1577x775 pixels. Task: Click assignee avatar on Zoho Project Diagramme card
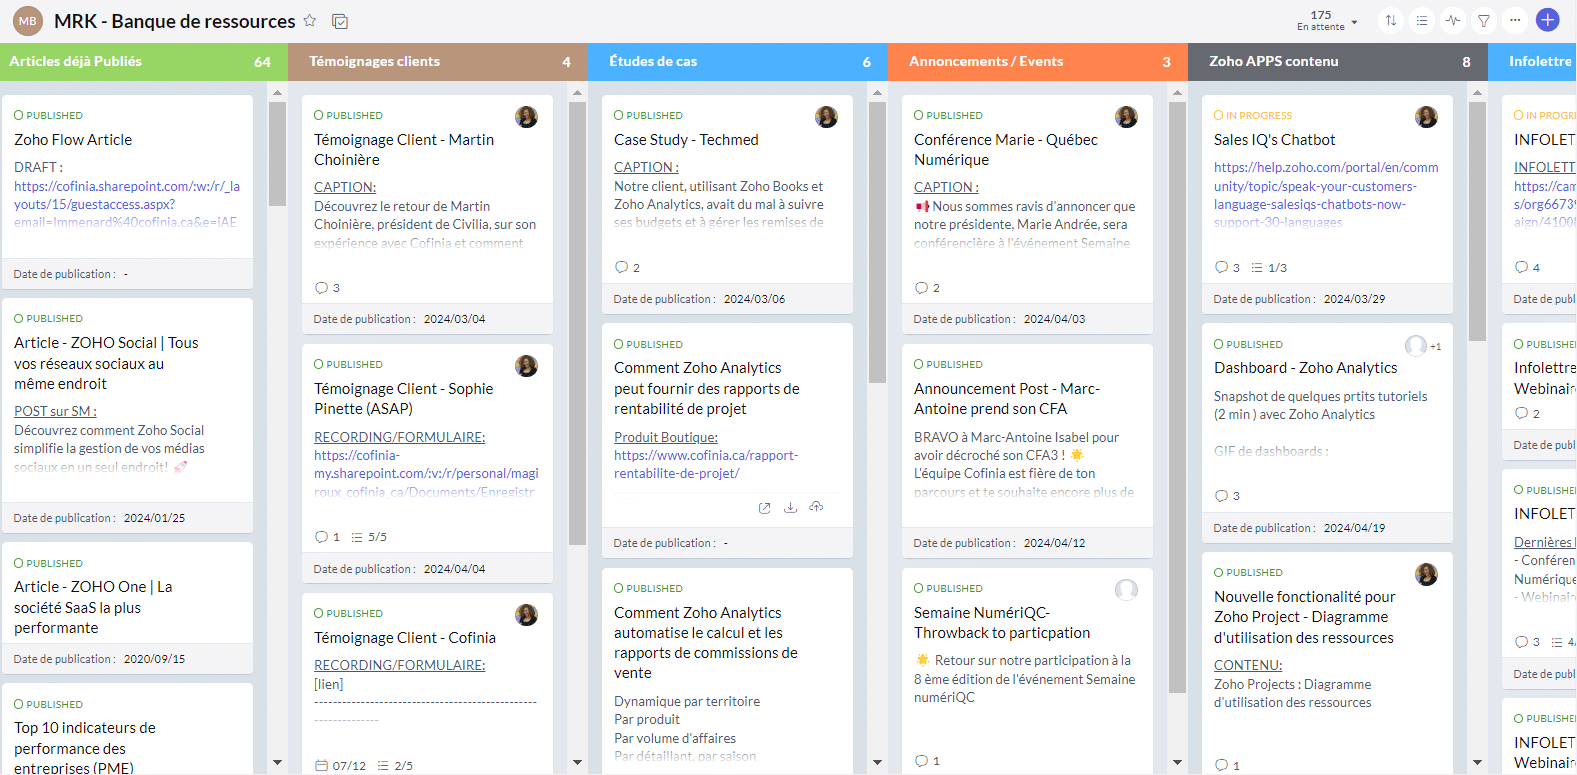click(1426, 574)
